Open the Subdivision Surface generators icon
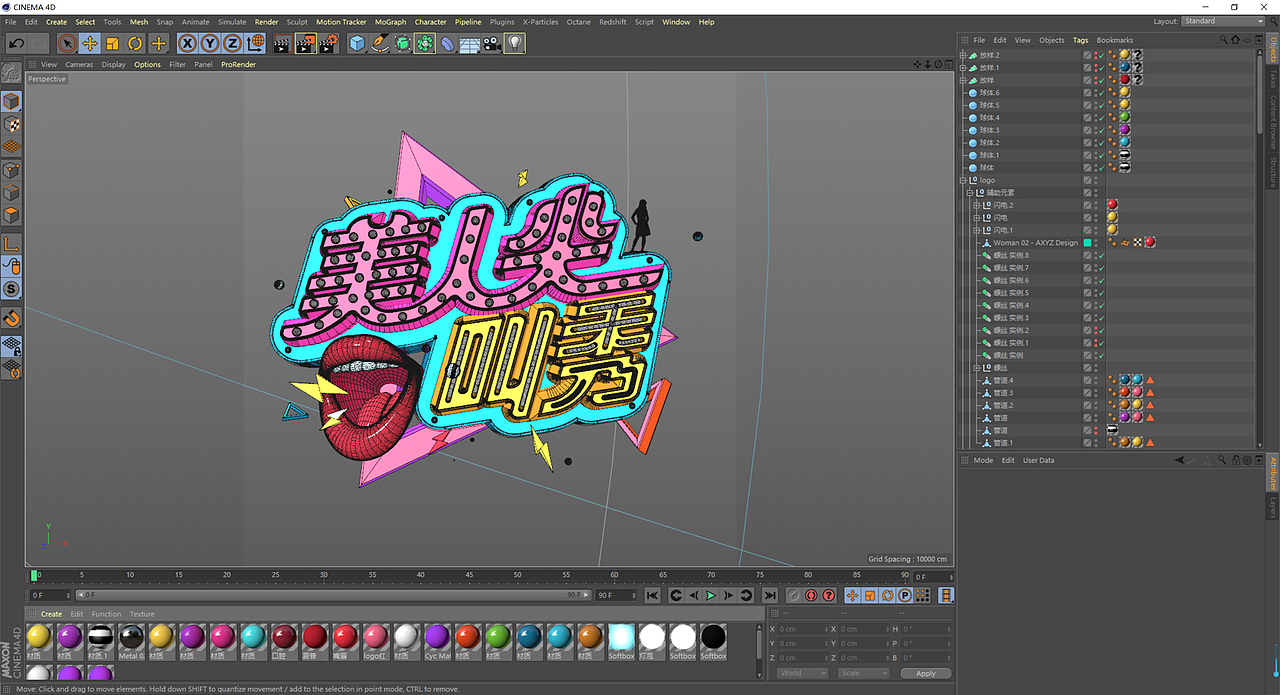The width and height of the screenshot is (1280, 695). 402,43
